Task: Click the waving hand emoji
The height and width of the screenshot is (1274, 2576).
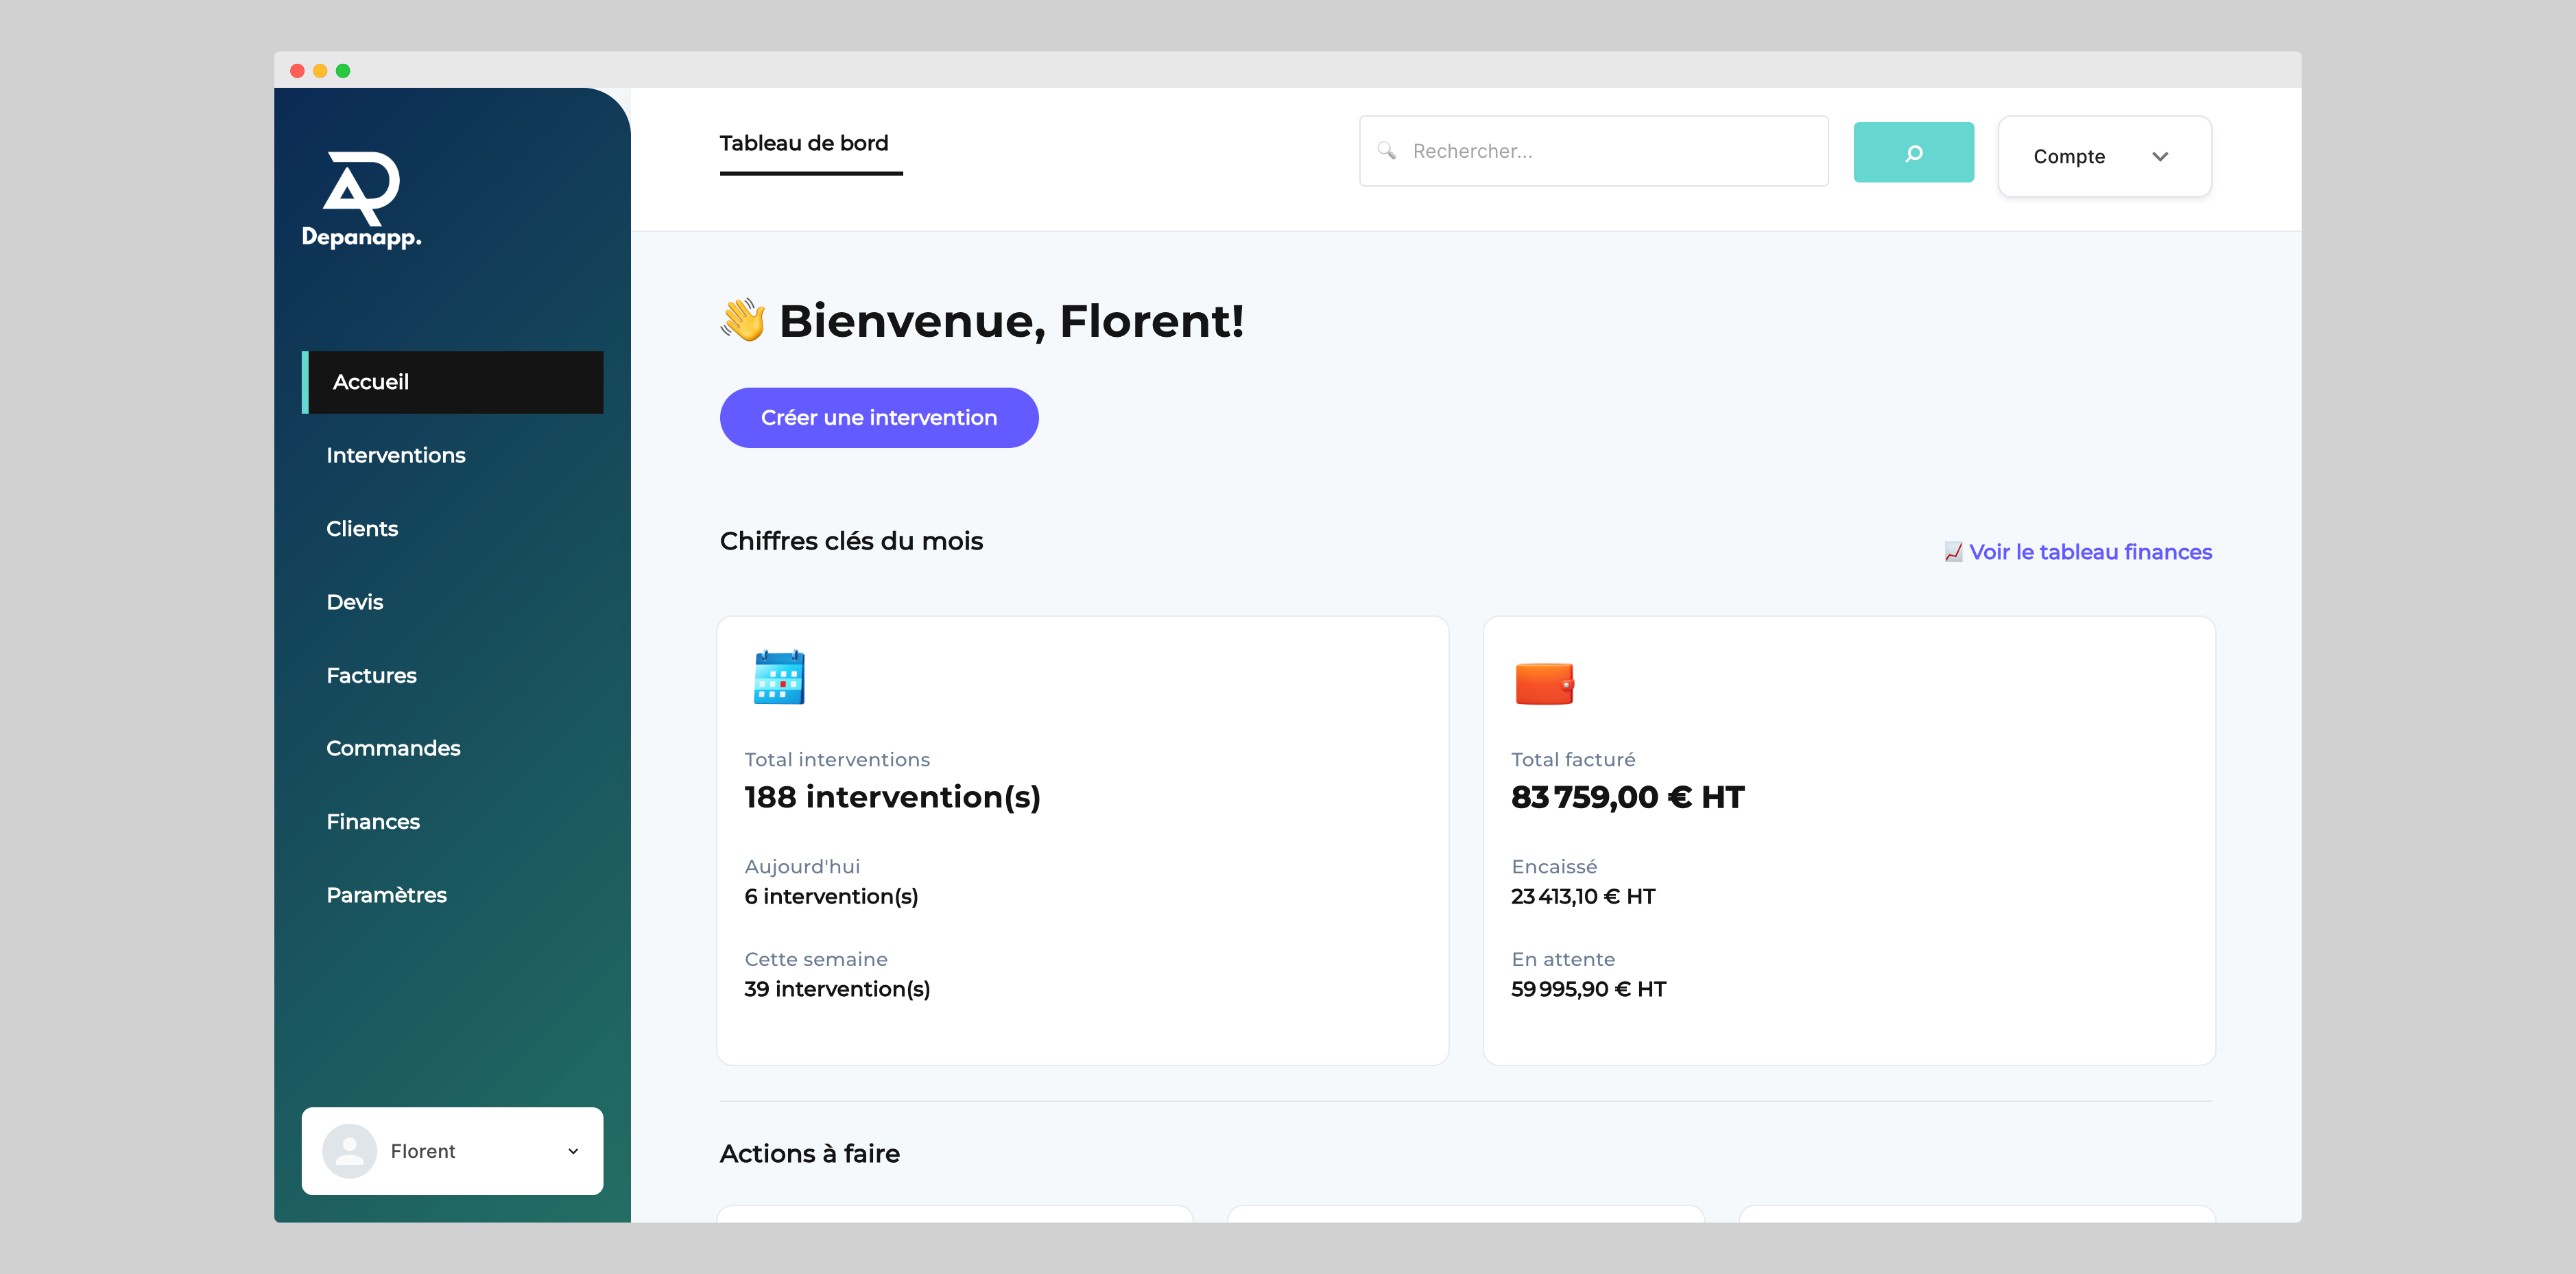Action: (743, 321)
